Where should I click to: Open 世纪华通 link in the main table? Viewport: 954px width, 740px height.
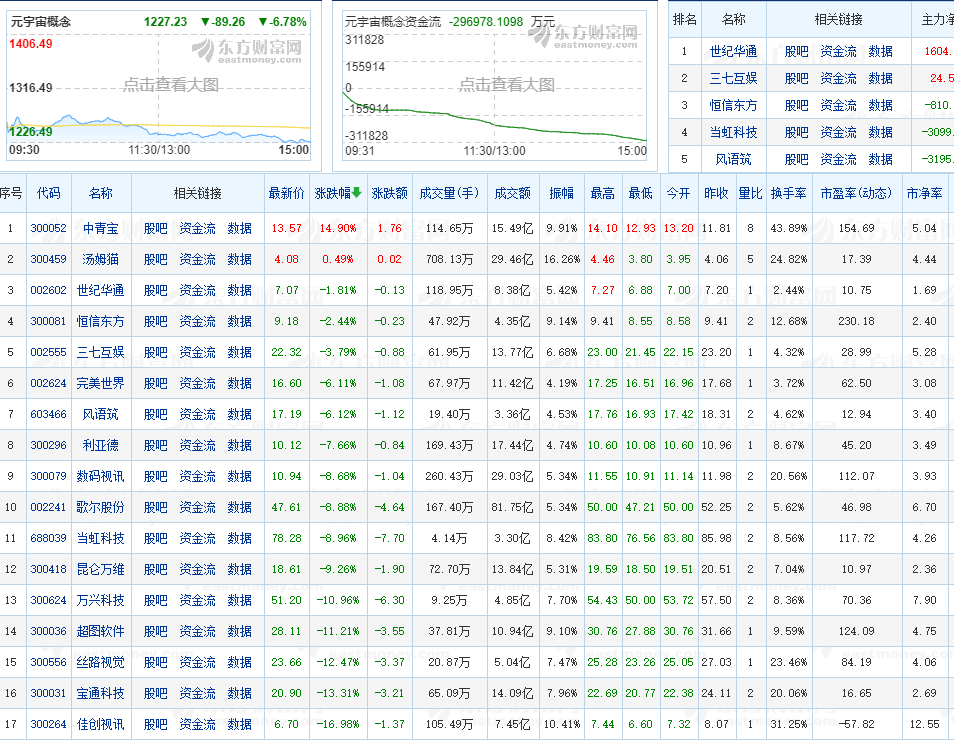101,290
